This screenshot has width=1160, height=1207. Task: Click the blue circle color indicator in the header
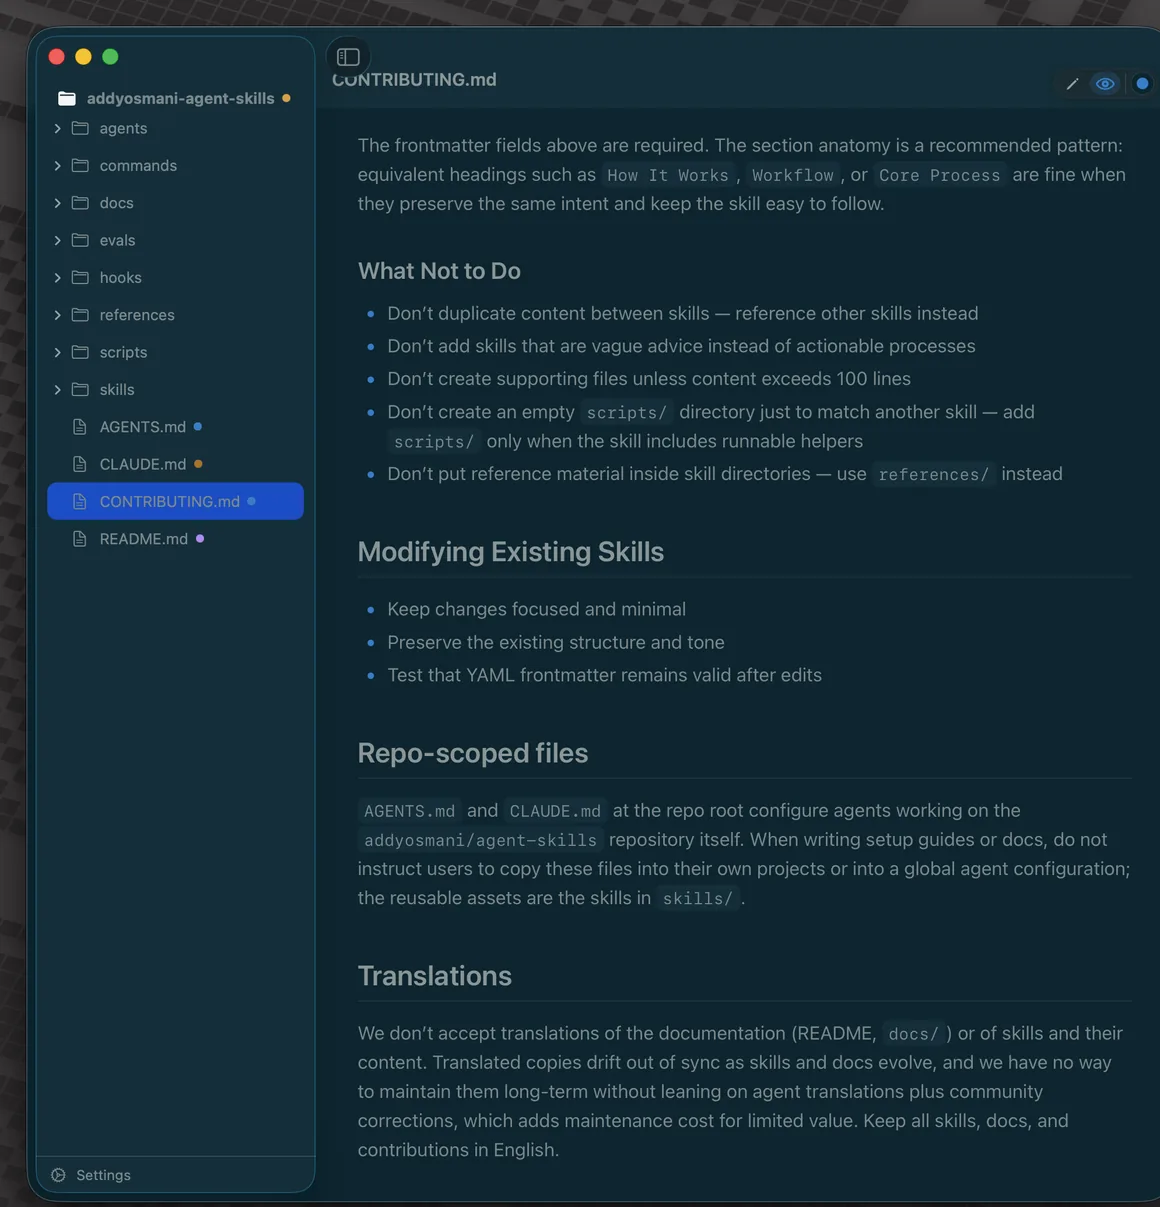(1142, 84)
